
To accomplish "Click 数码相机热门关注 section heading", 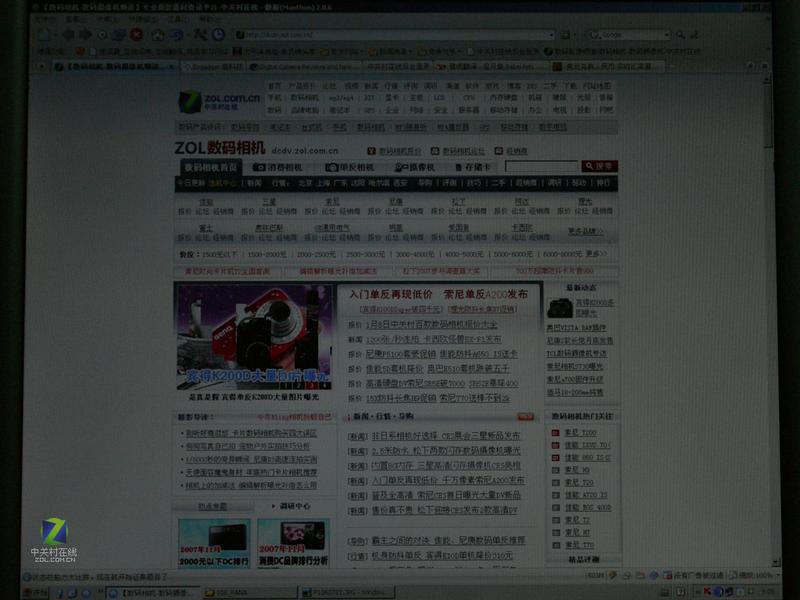I will tap(582, 416).
